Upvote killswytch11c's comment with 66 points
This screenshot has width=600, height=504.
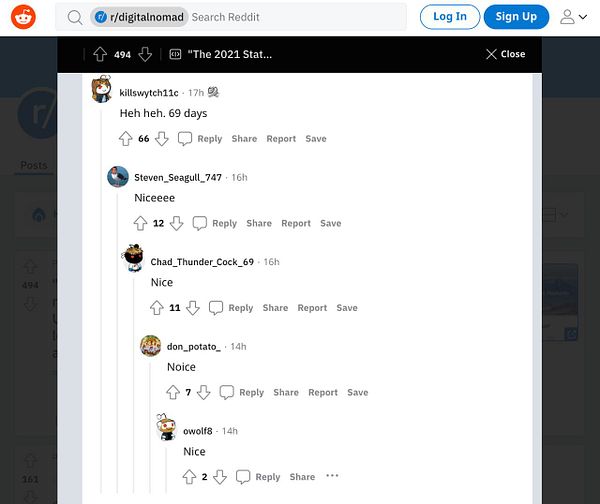point(126,139)
